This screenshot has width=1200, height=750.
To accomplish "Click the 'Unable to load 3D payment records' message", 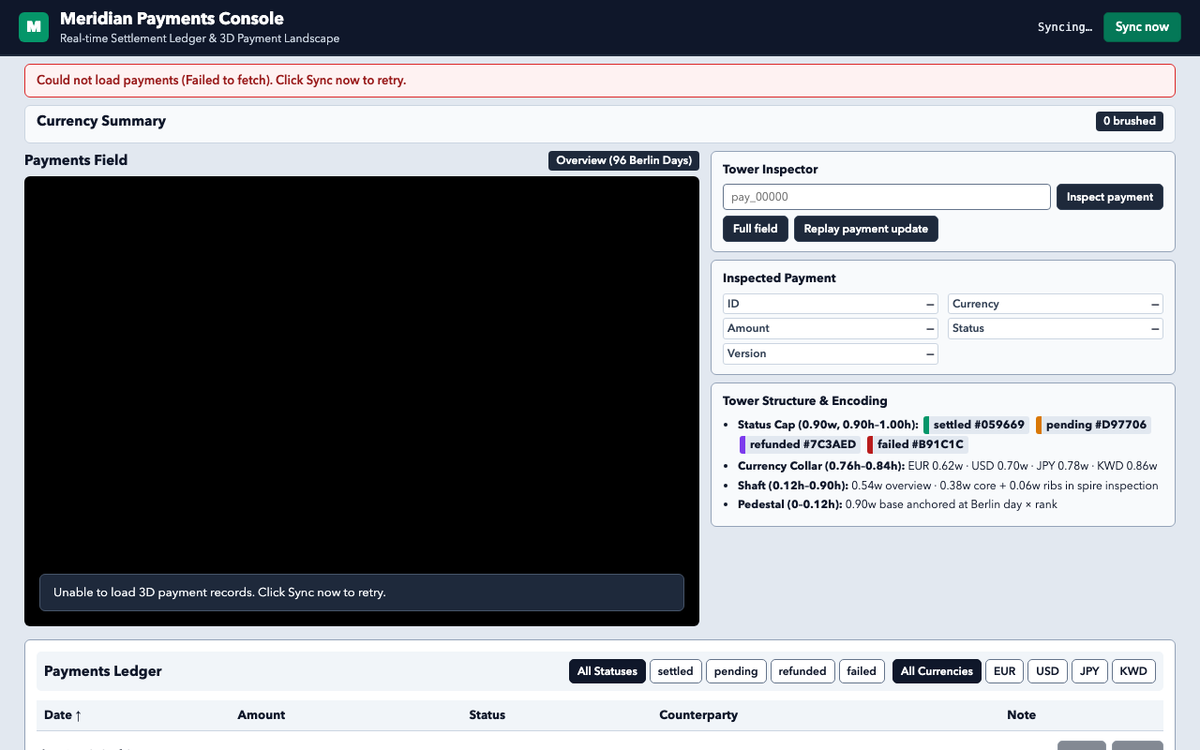I will click(x=361, y=592).
